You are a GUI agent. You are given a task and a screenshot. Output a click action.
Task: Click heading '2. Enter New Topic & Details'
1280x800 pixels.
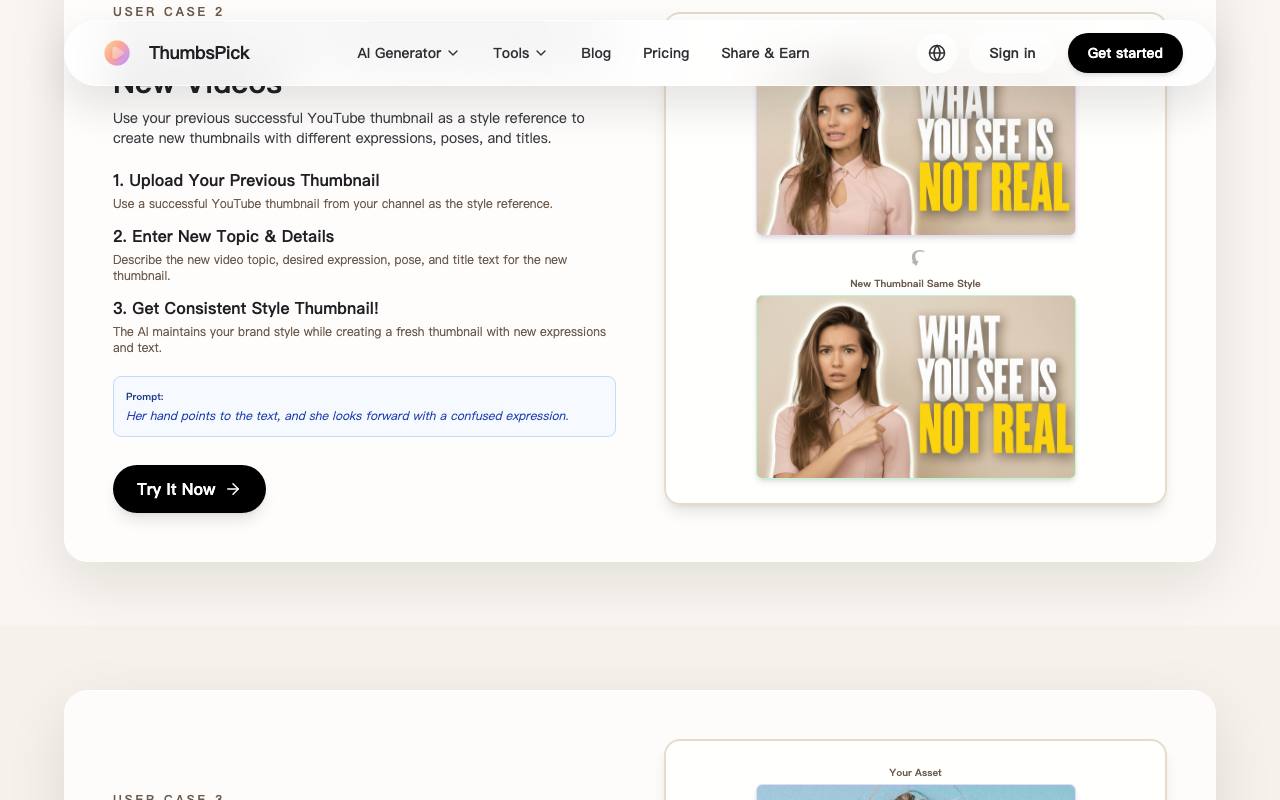(x=223, y=236)
